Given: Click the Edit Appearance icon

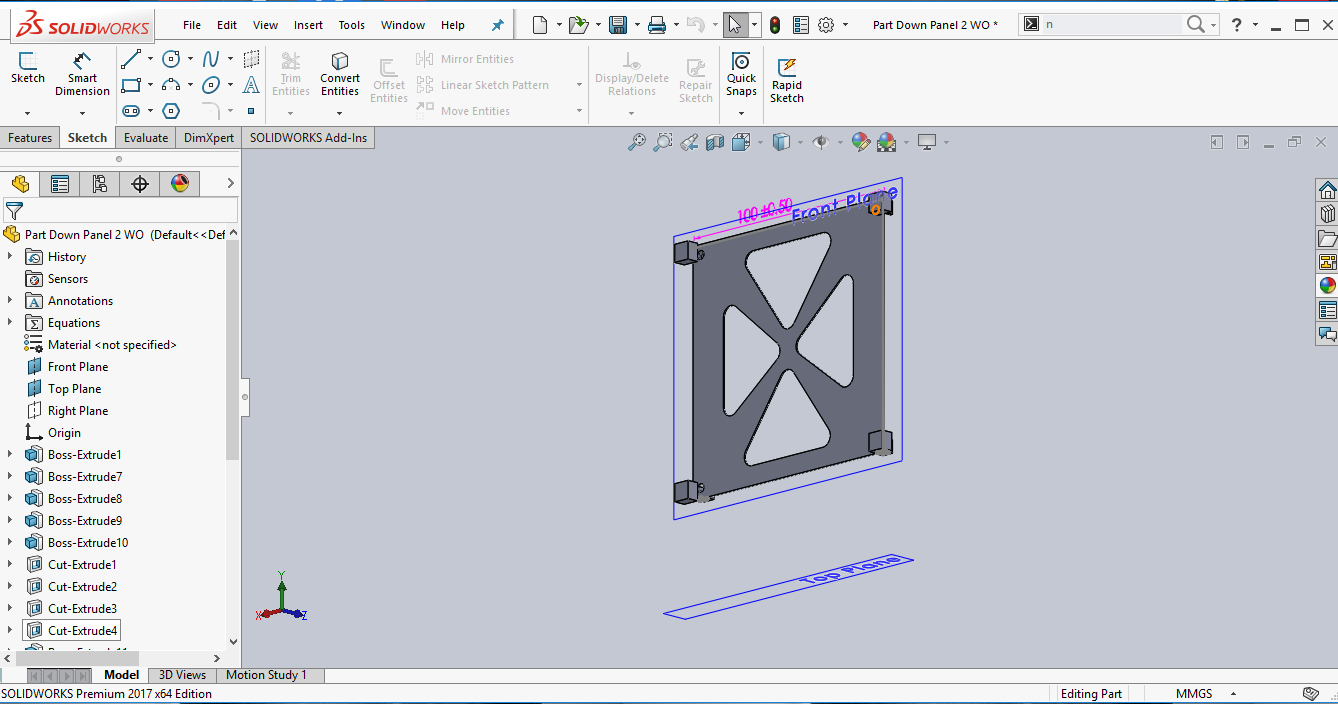Looking at the screenshot, I should point(860,143).
